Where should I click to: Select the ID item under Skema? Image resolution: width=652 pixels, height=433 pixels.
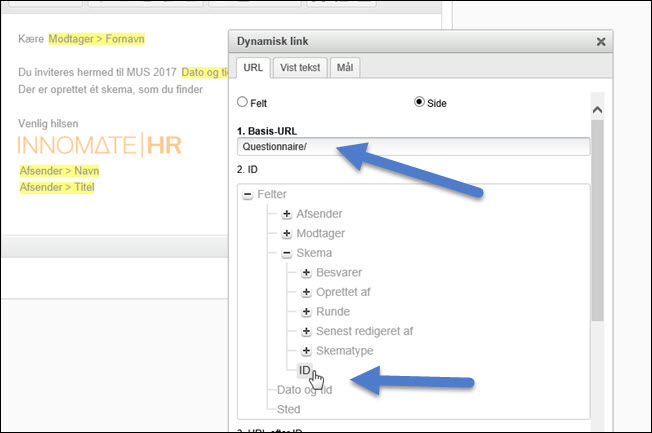coord(305,370)
